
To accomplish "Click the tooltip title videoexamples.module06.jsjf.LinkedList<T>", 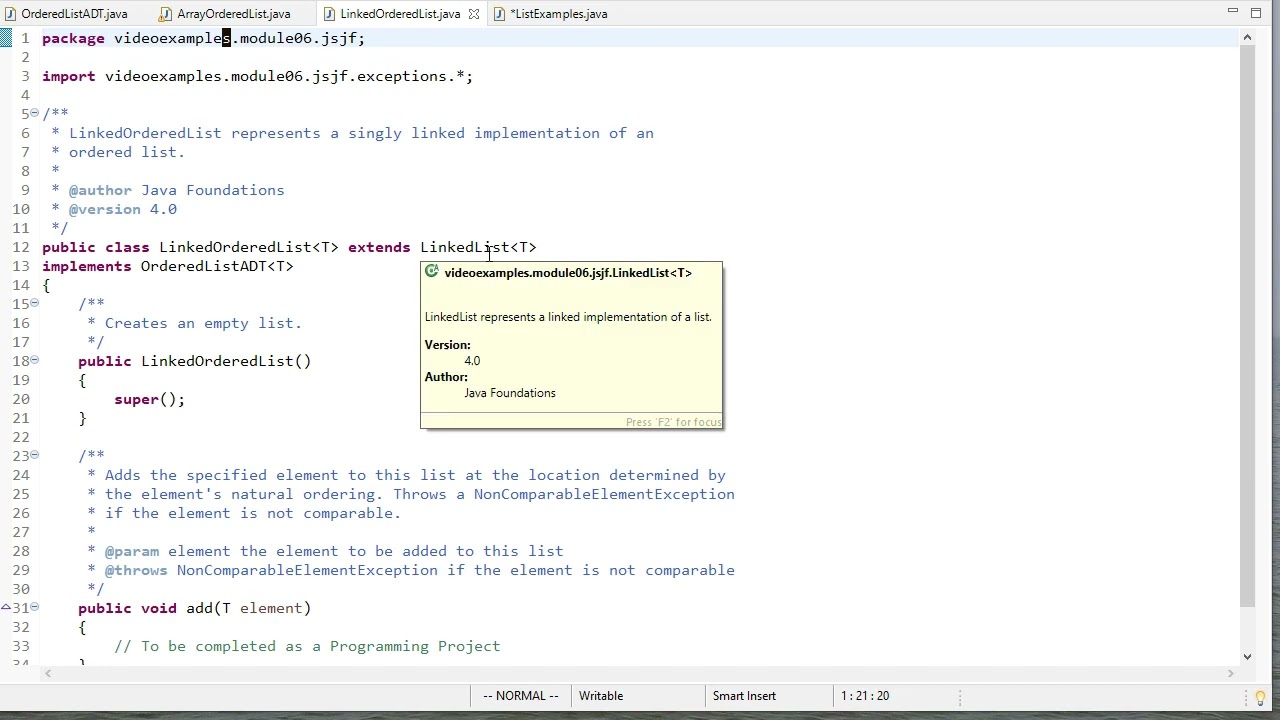I will tap(568, 273).
